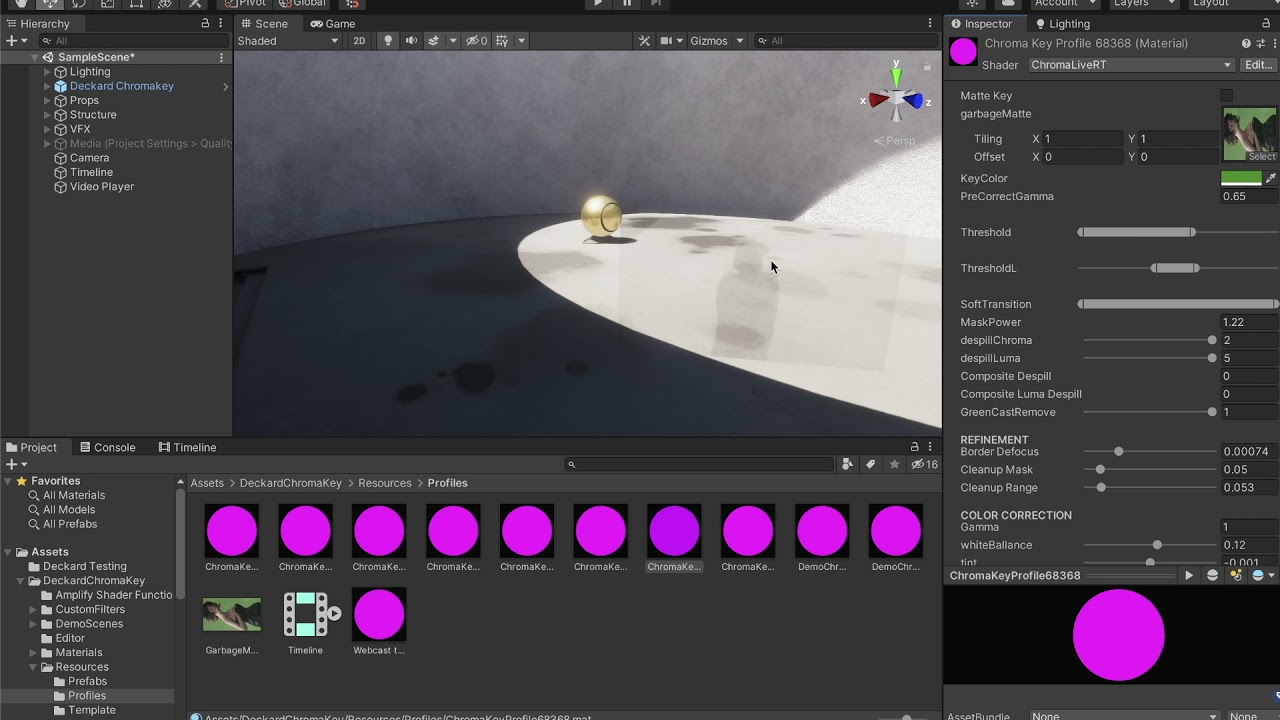The width and height of the screenshot is (1280, 720).
Task: Select All Materials favorite
Action: point(74,496)
